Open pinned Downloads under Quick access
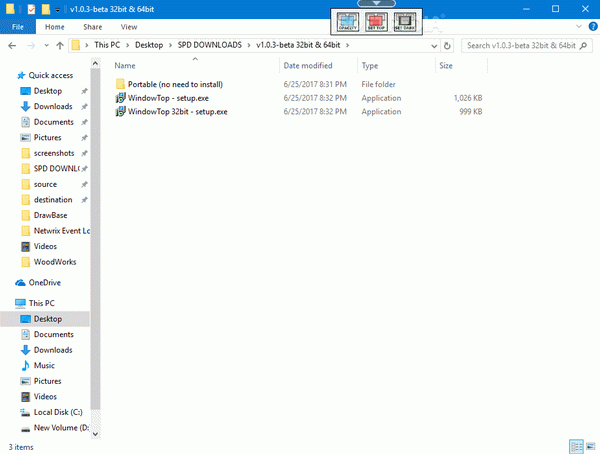The height and width of the screenshot is (454, 600). tap(53, 106)
